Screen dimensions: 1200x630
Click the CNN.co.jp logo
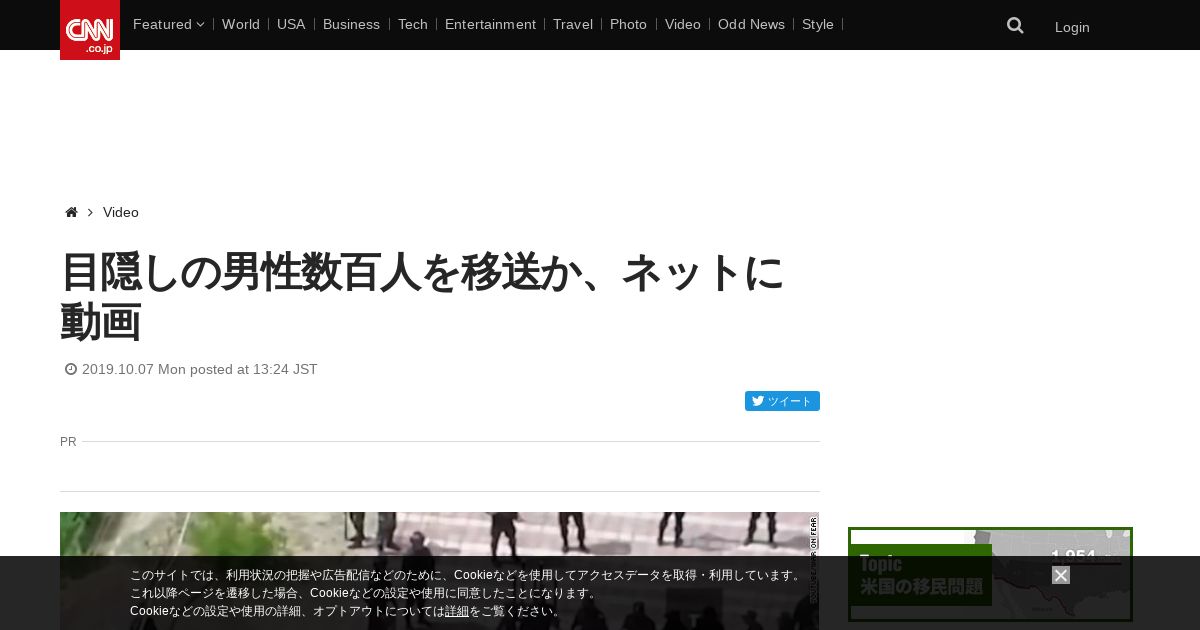click(90, 30)
